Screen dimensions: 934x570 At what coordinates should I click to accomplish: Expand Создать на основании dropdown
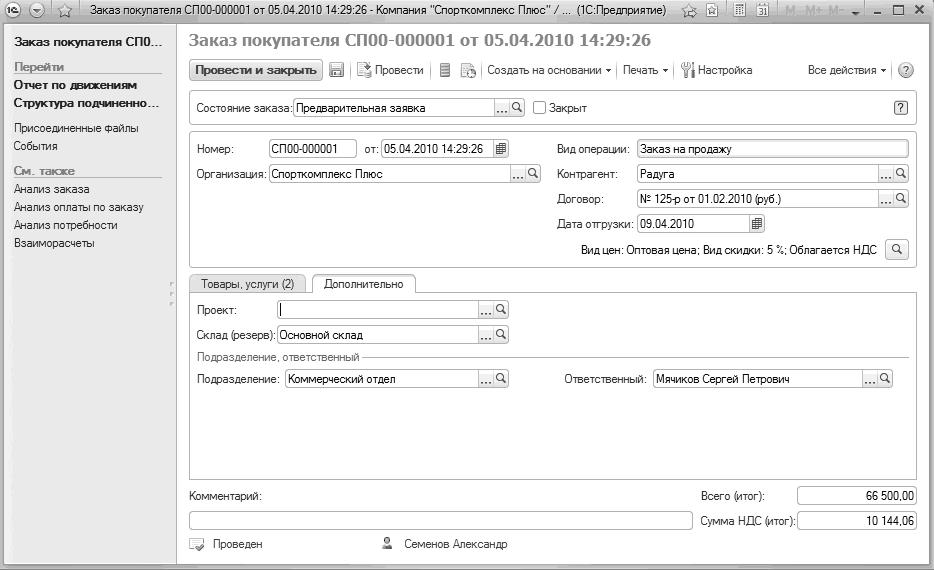click(549, 70)
